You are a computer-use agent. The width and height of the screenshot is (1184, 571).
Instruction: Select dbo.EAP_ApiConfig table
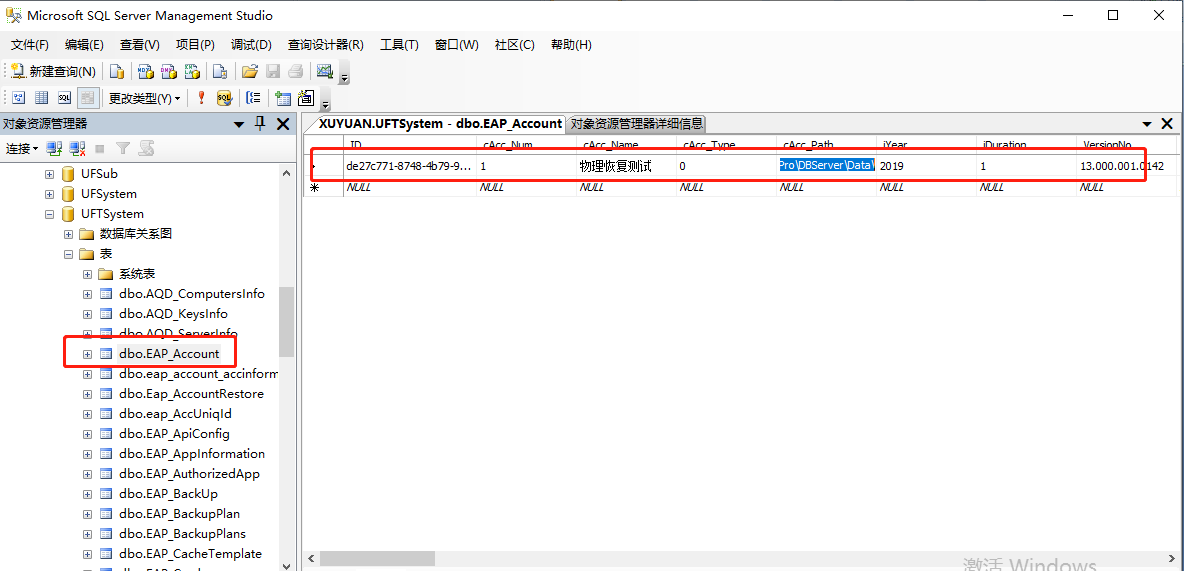[x=174, y=434]
